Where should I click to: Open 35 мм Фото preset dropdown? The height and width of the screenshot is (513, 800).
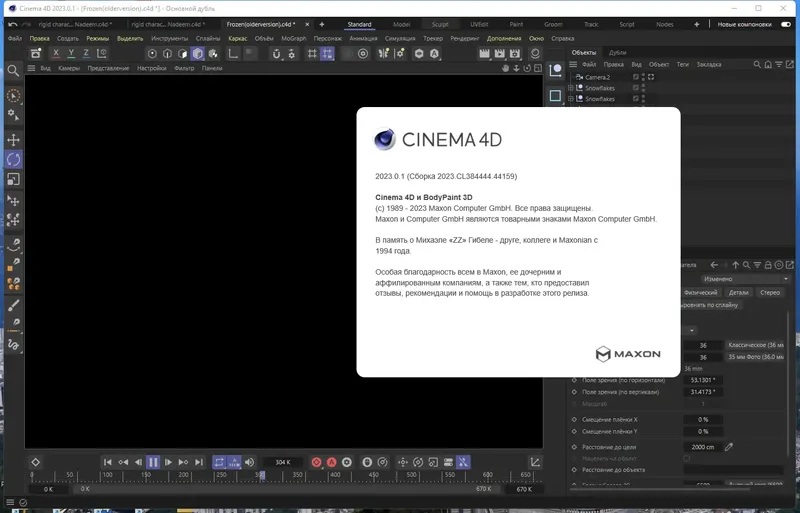(756, 357)
